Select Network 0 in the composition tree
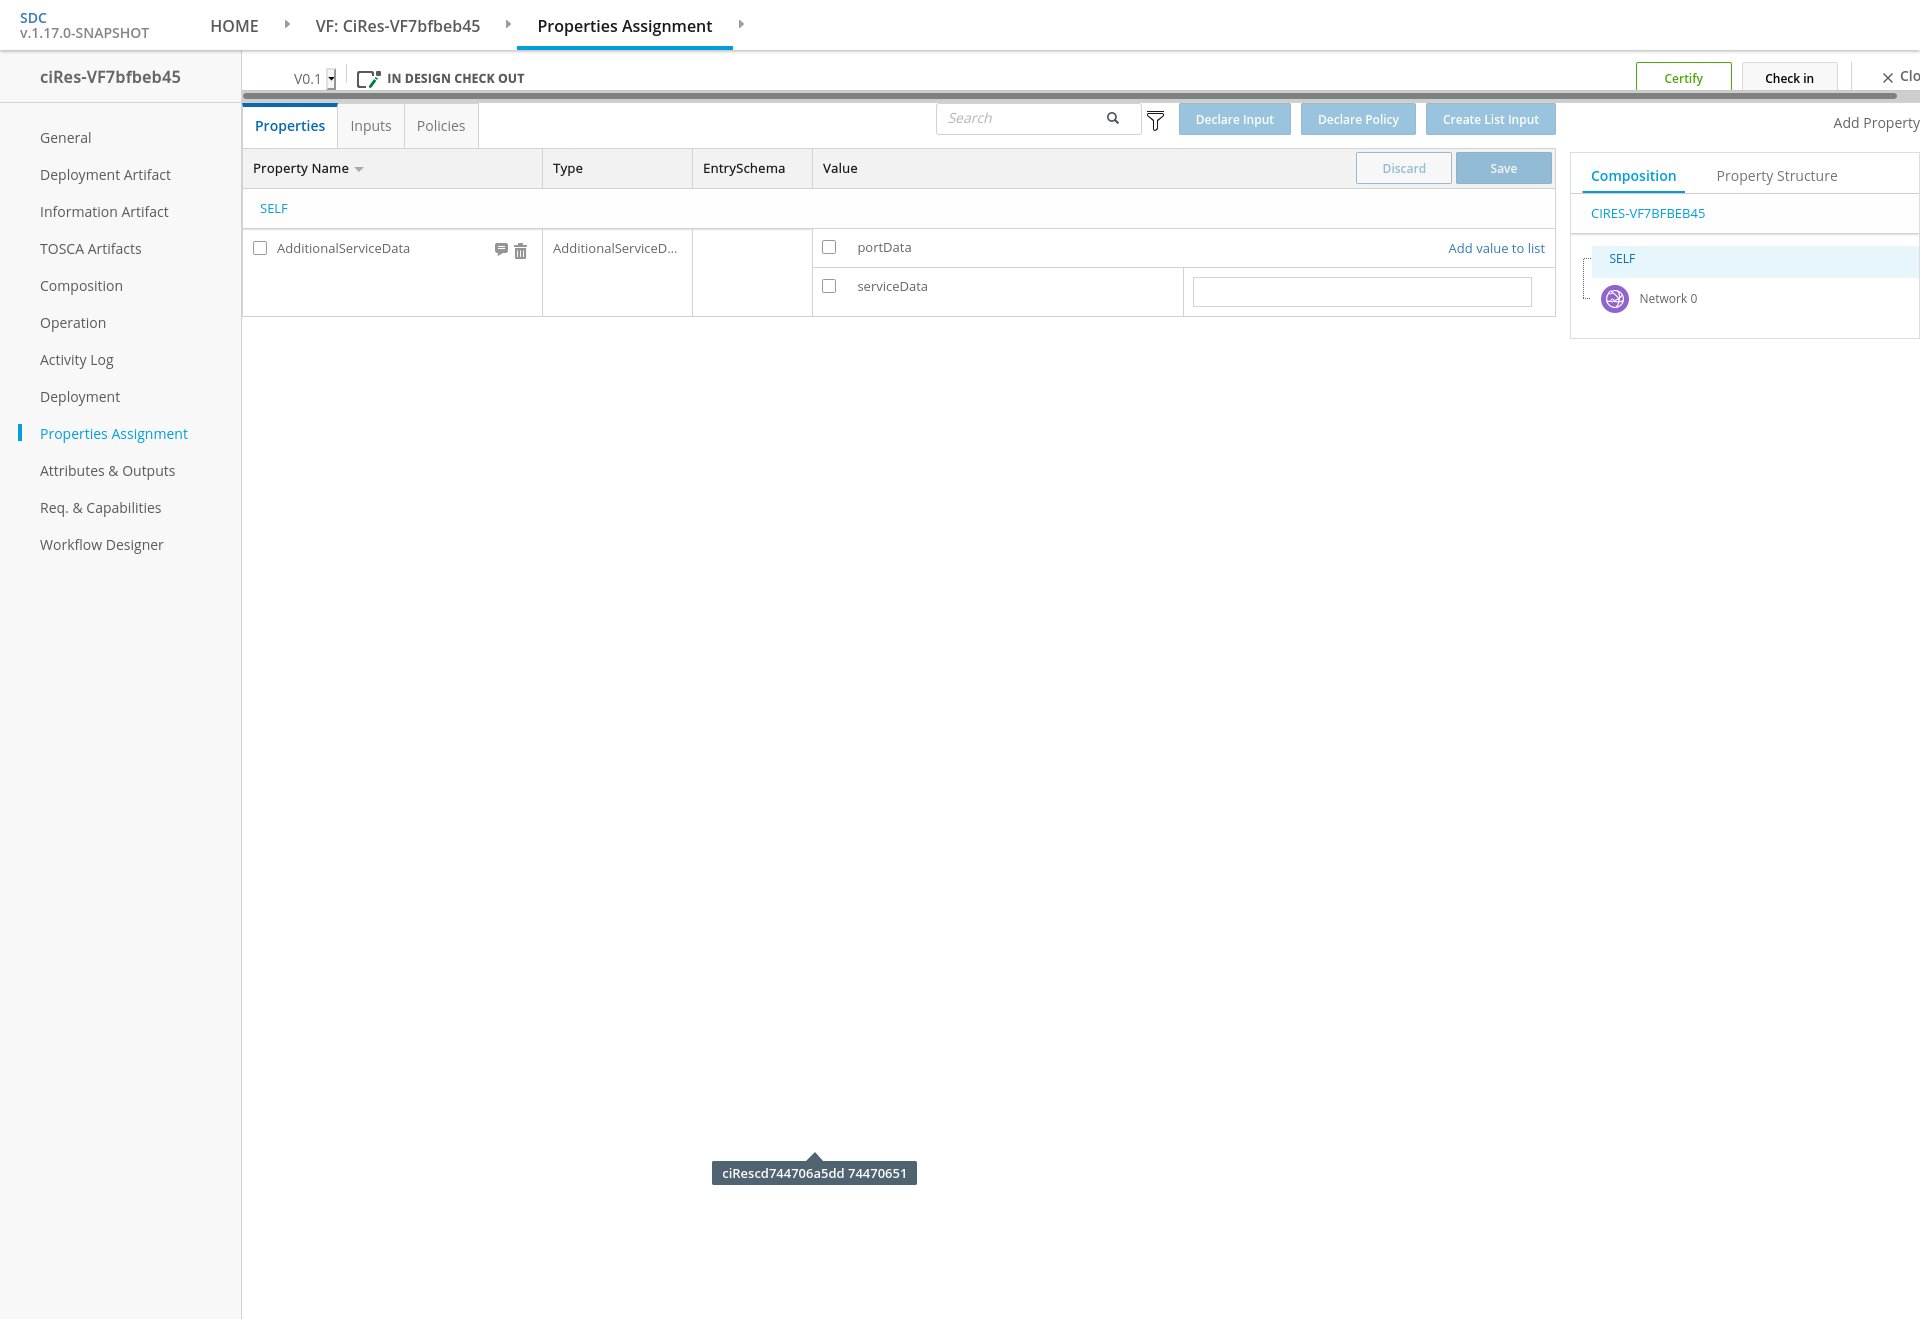The width and height of the screenshot is (1920, 1319). pos(1668,299)
